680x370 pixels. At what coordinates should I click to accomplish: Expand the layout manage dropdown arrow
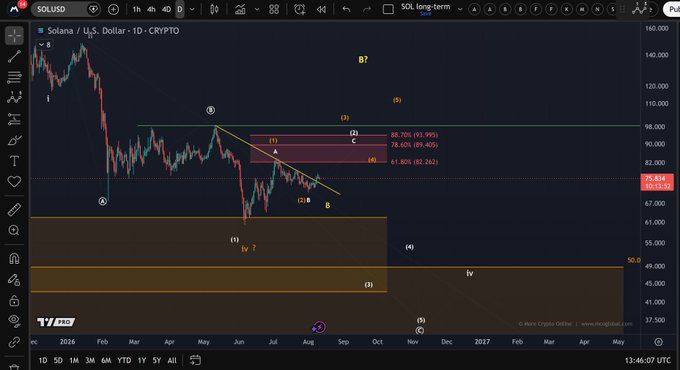coord(460,9)
